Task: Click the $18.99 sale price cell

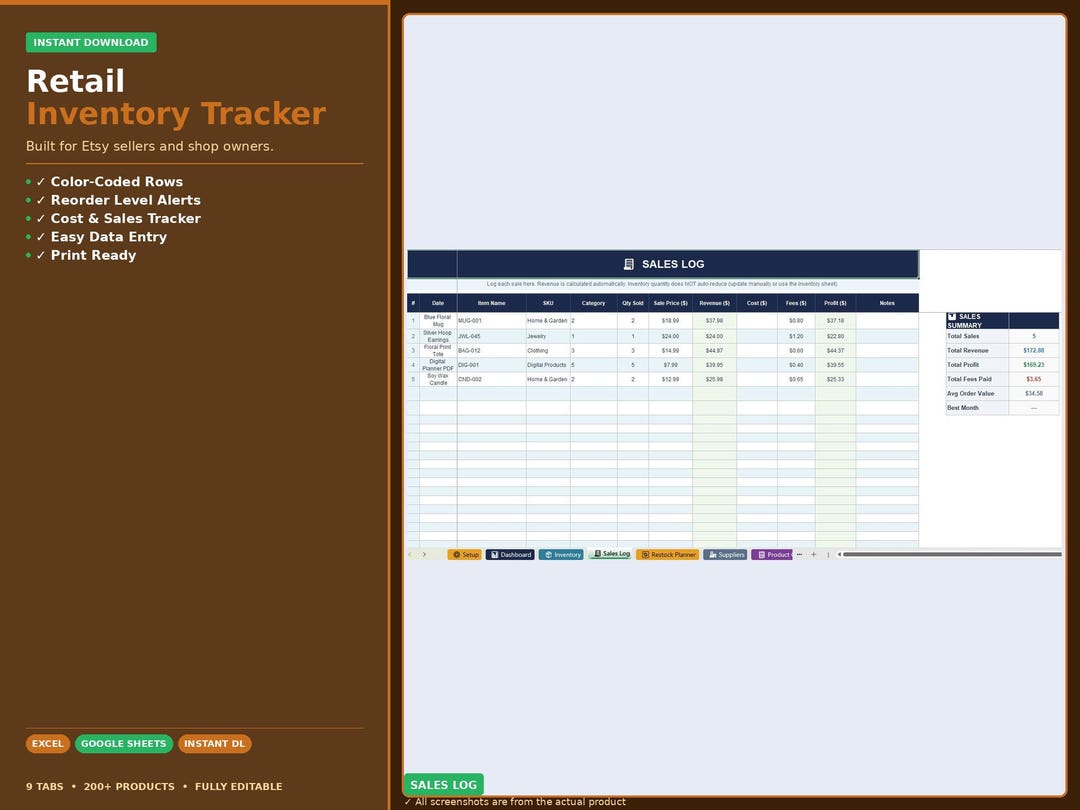Action: [671, 321]
